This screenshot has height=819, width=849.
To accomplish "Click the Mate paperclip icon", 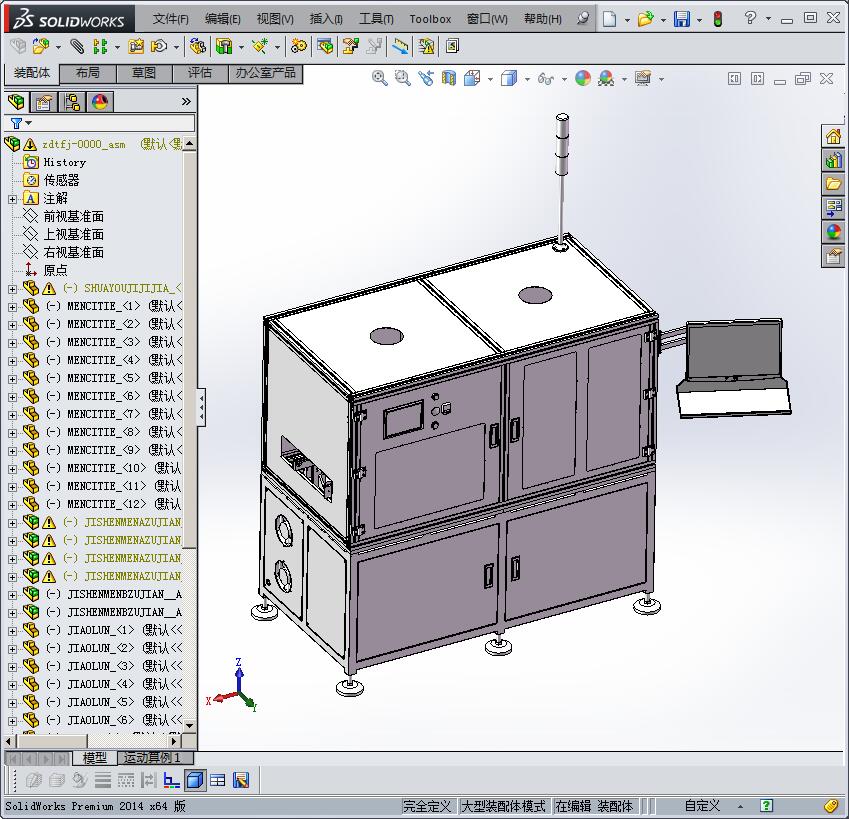I will click(x=77, y=47).
